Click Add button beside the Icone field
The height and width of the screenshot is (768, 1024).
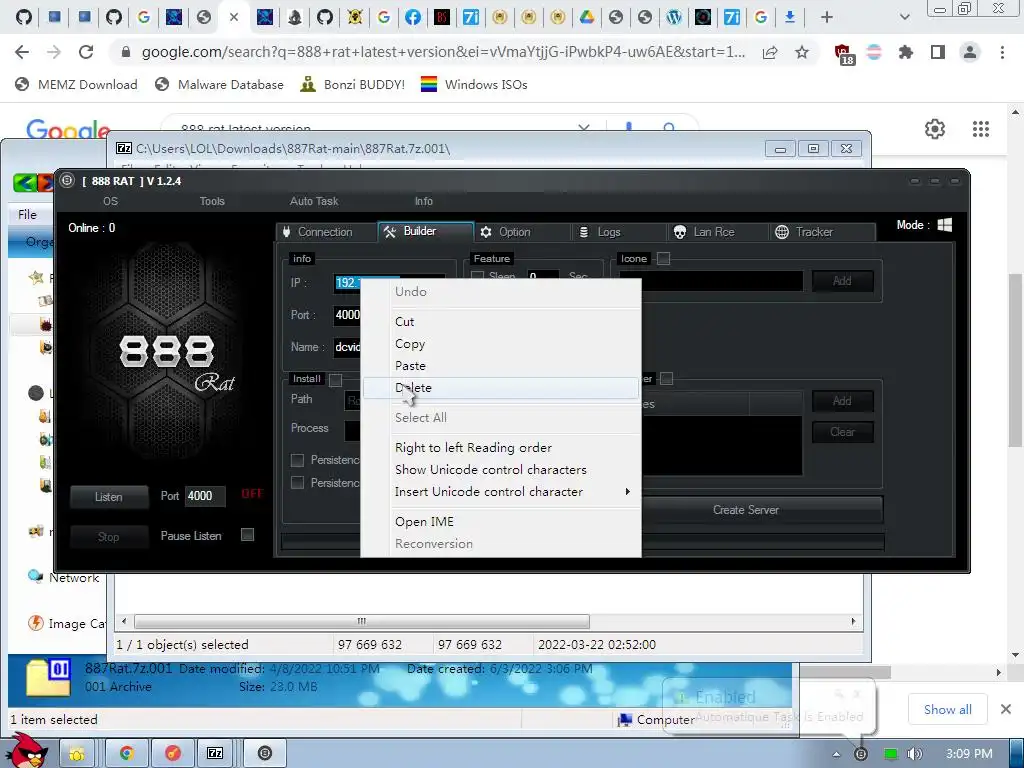(x=842, y=281)
